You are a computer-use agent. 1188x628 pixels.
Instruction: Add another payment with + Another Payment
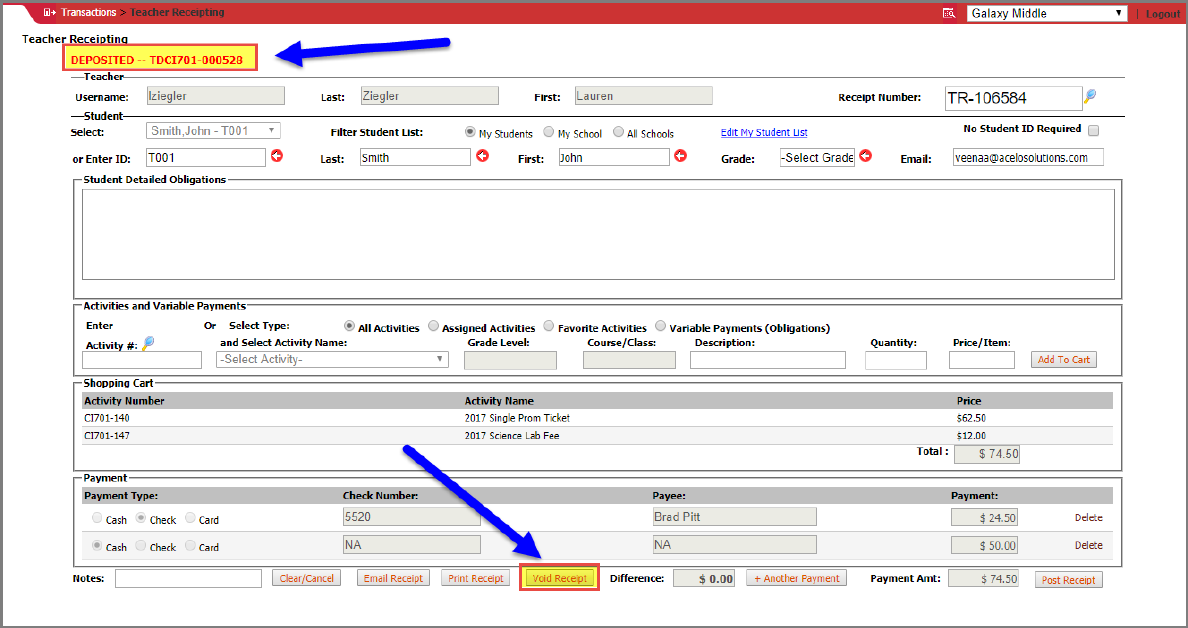pos(796,578)
